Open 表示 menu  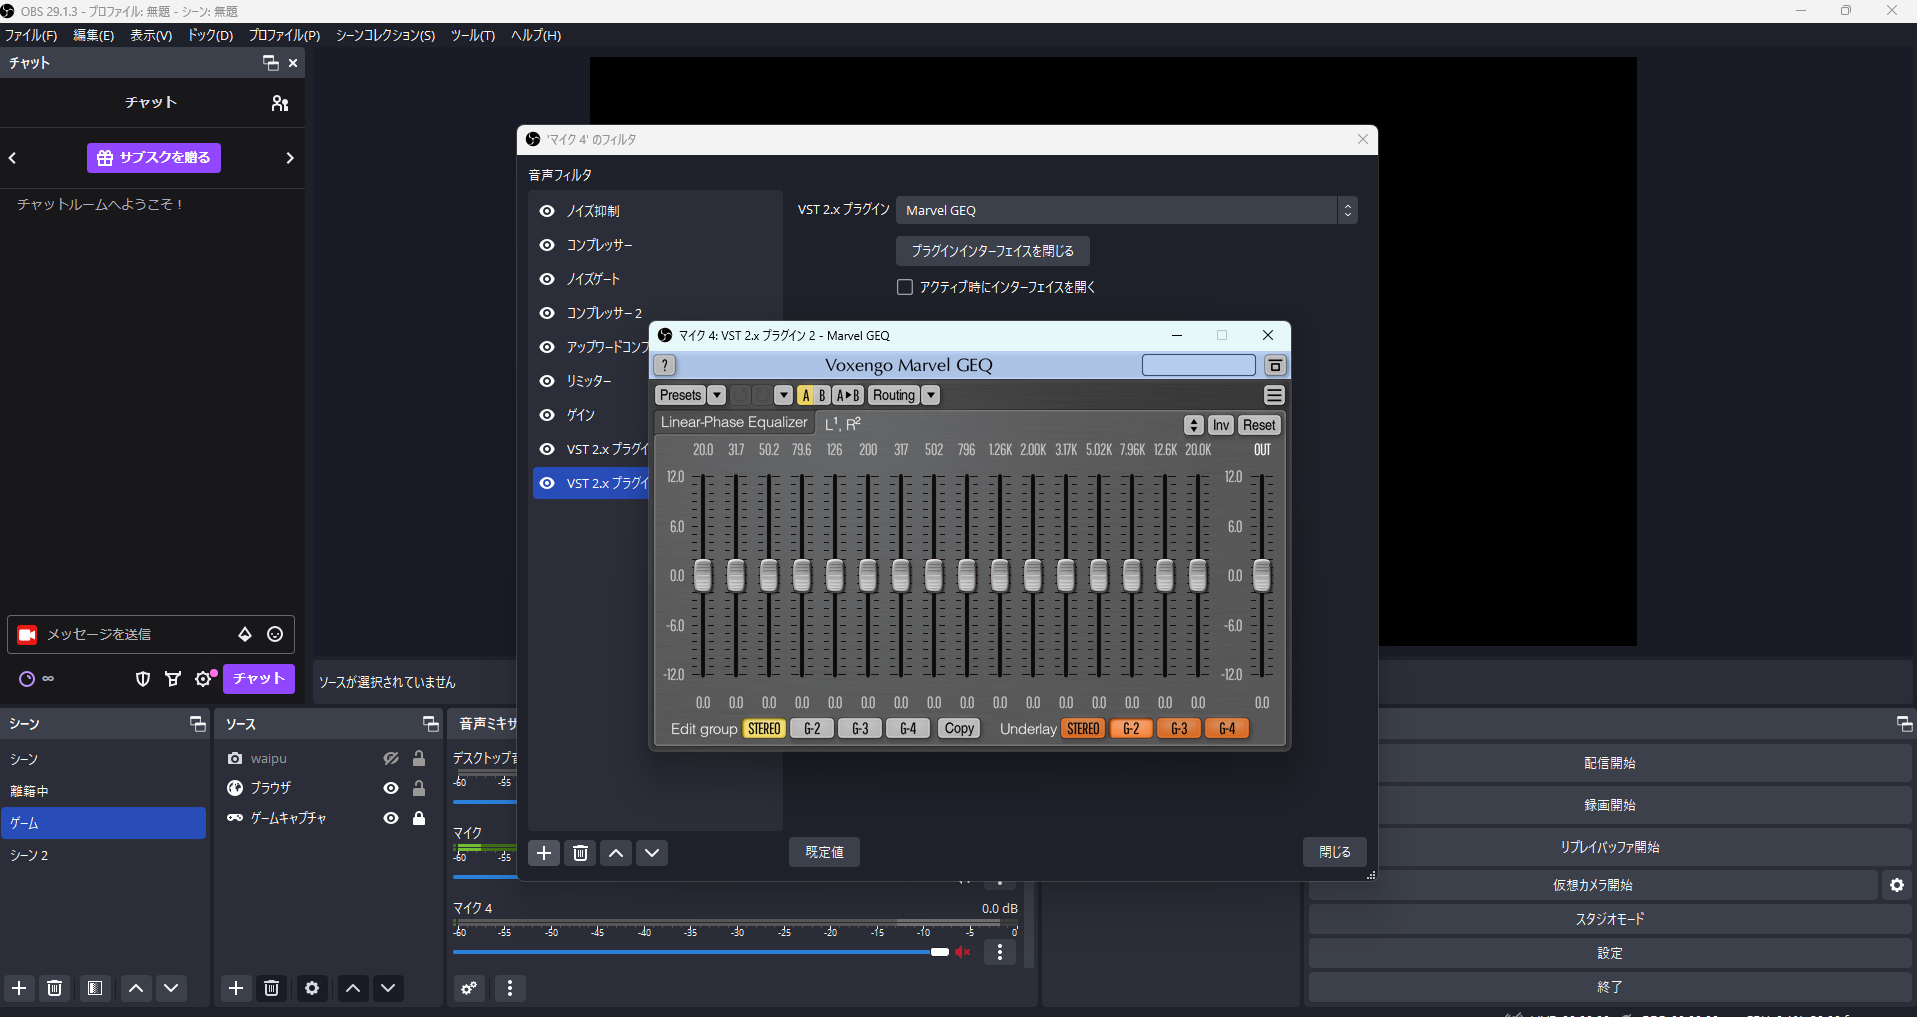tap(151, 35)
